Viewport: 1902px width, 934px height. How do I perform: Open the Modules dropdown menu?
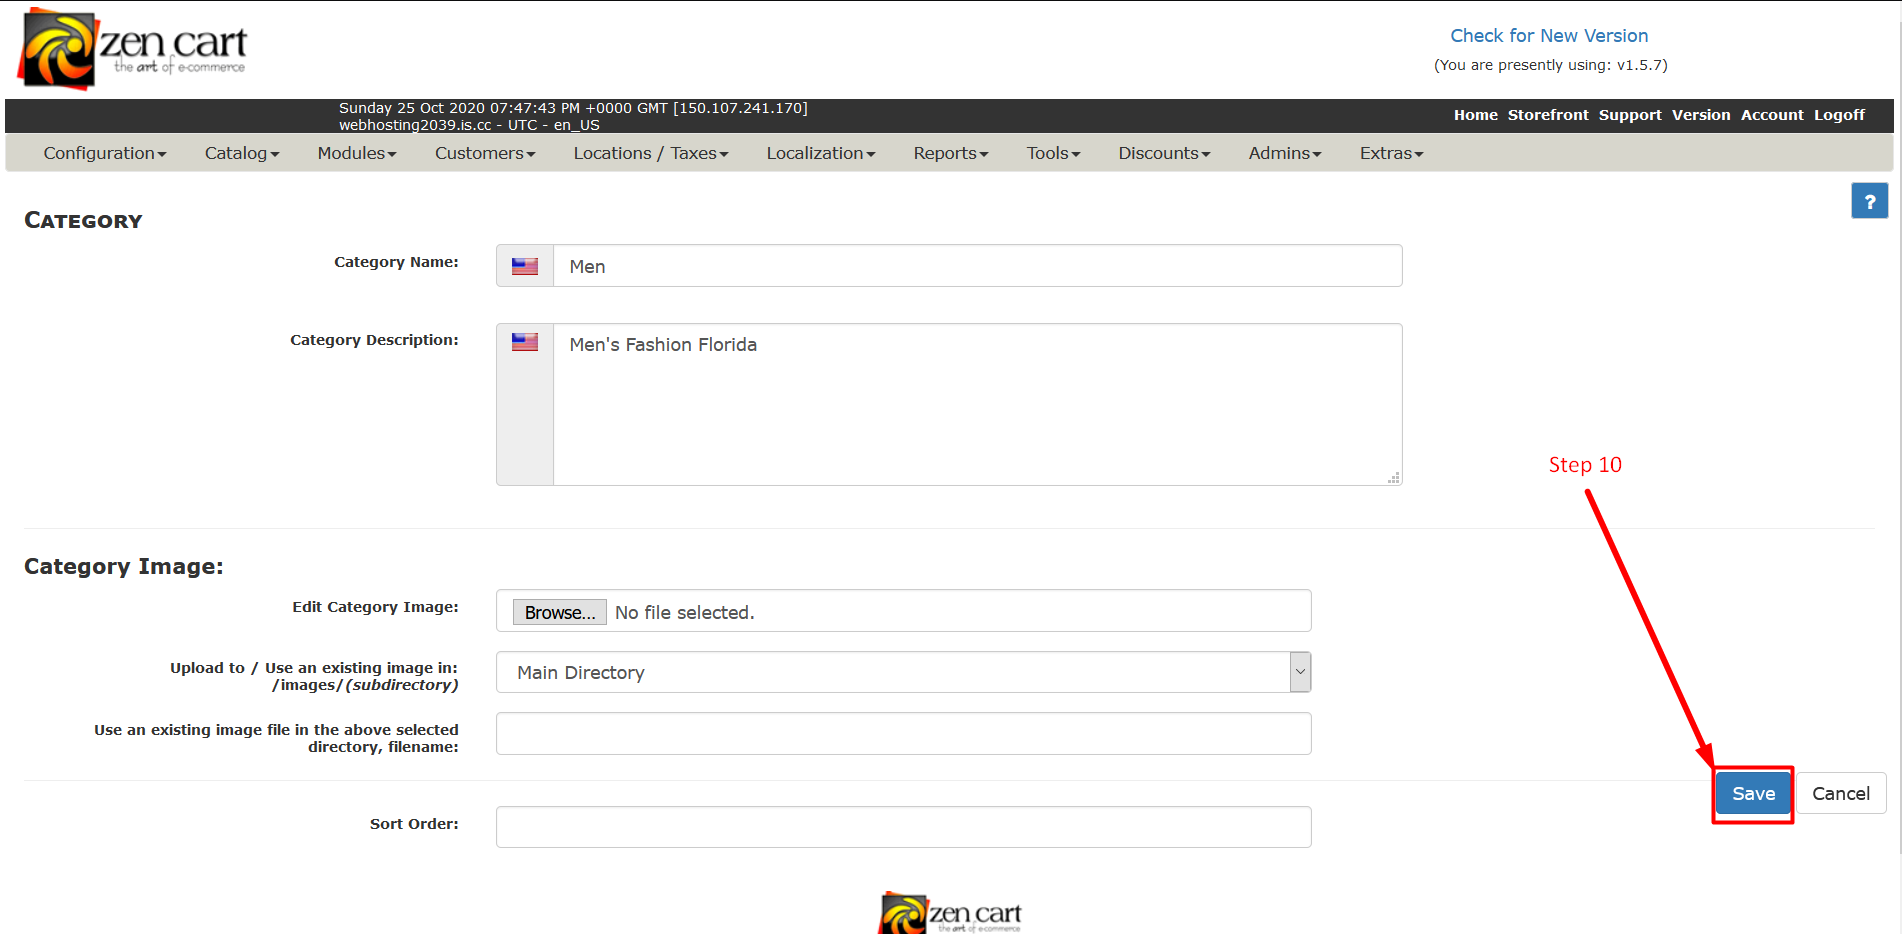point(357,153)
